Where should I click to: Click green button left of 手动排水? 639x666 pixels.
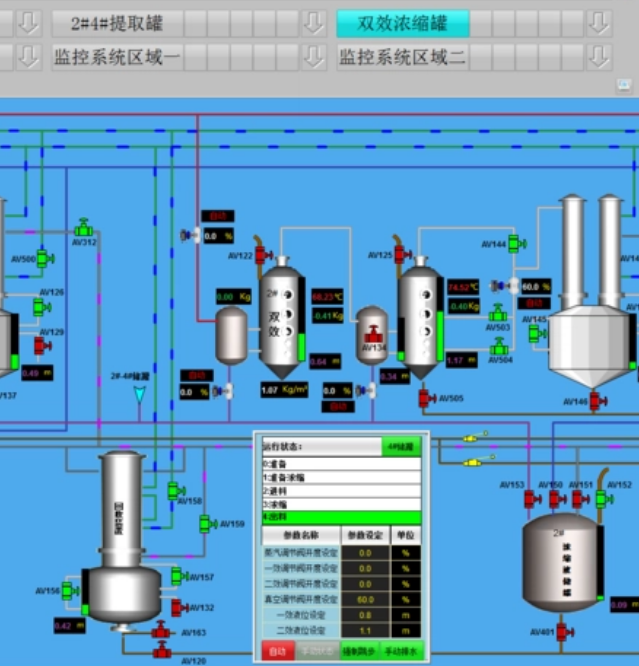(359, 651)
